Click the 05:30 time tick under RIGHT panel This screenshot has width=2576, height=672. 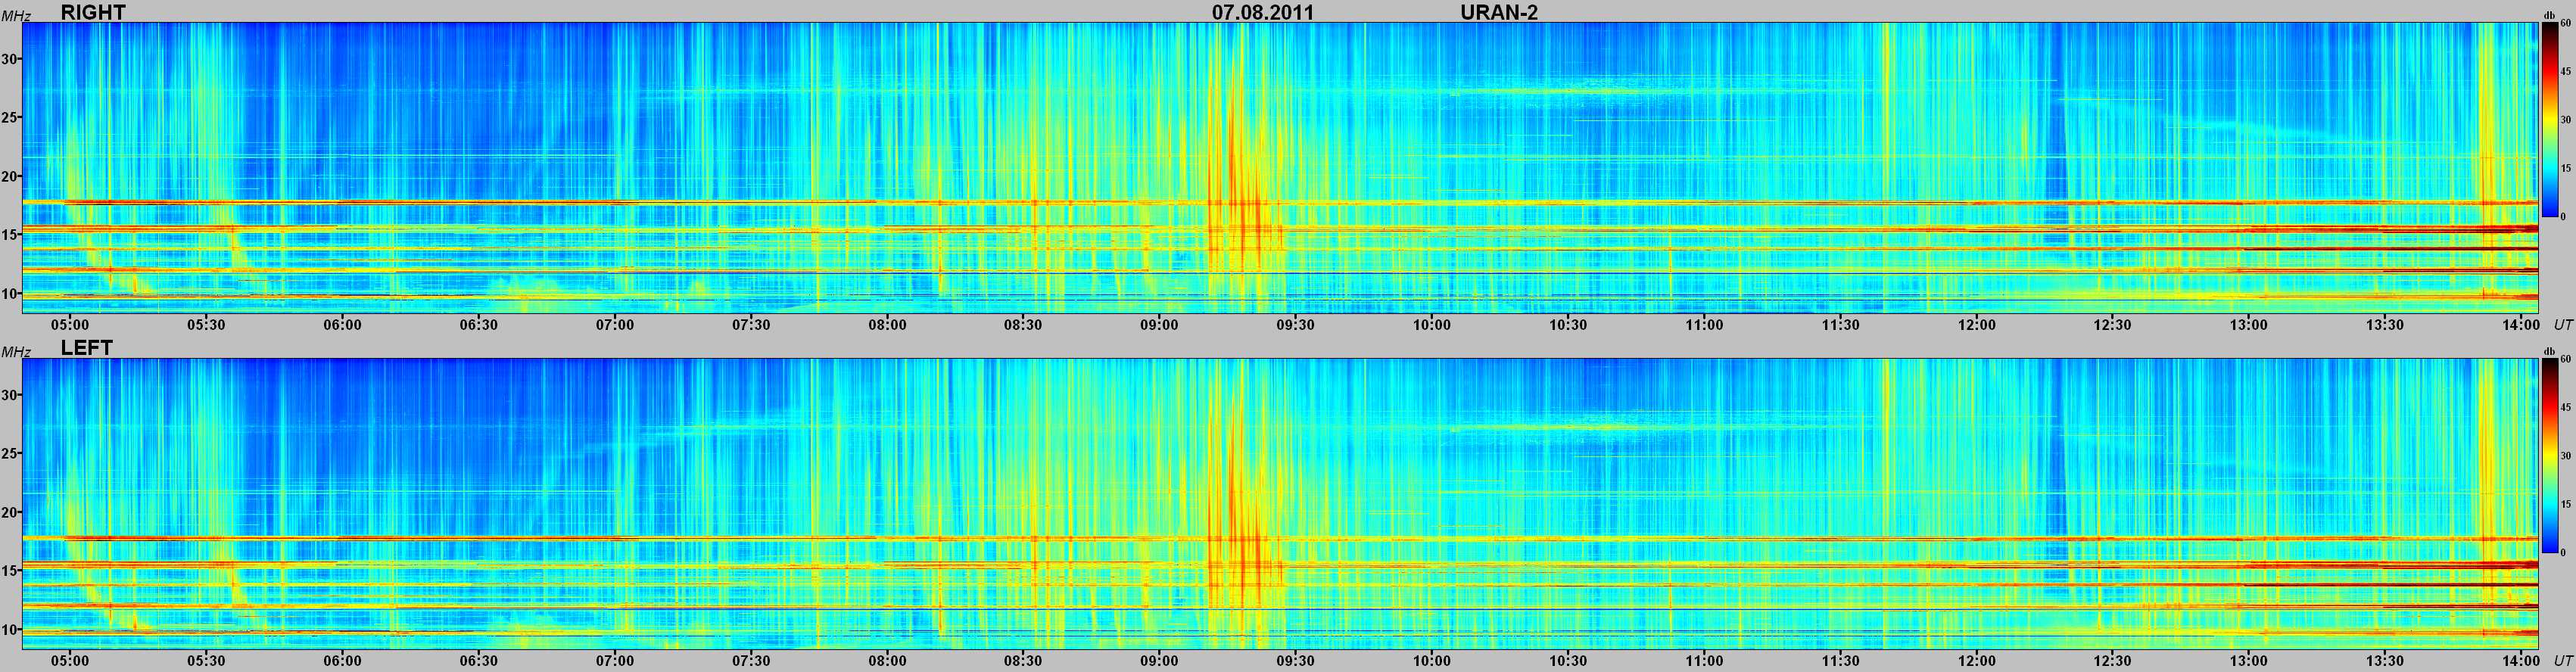[x=206, y=325]
